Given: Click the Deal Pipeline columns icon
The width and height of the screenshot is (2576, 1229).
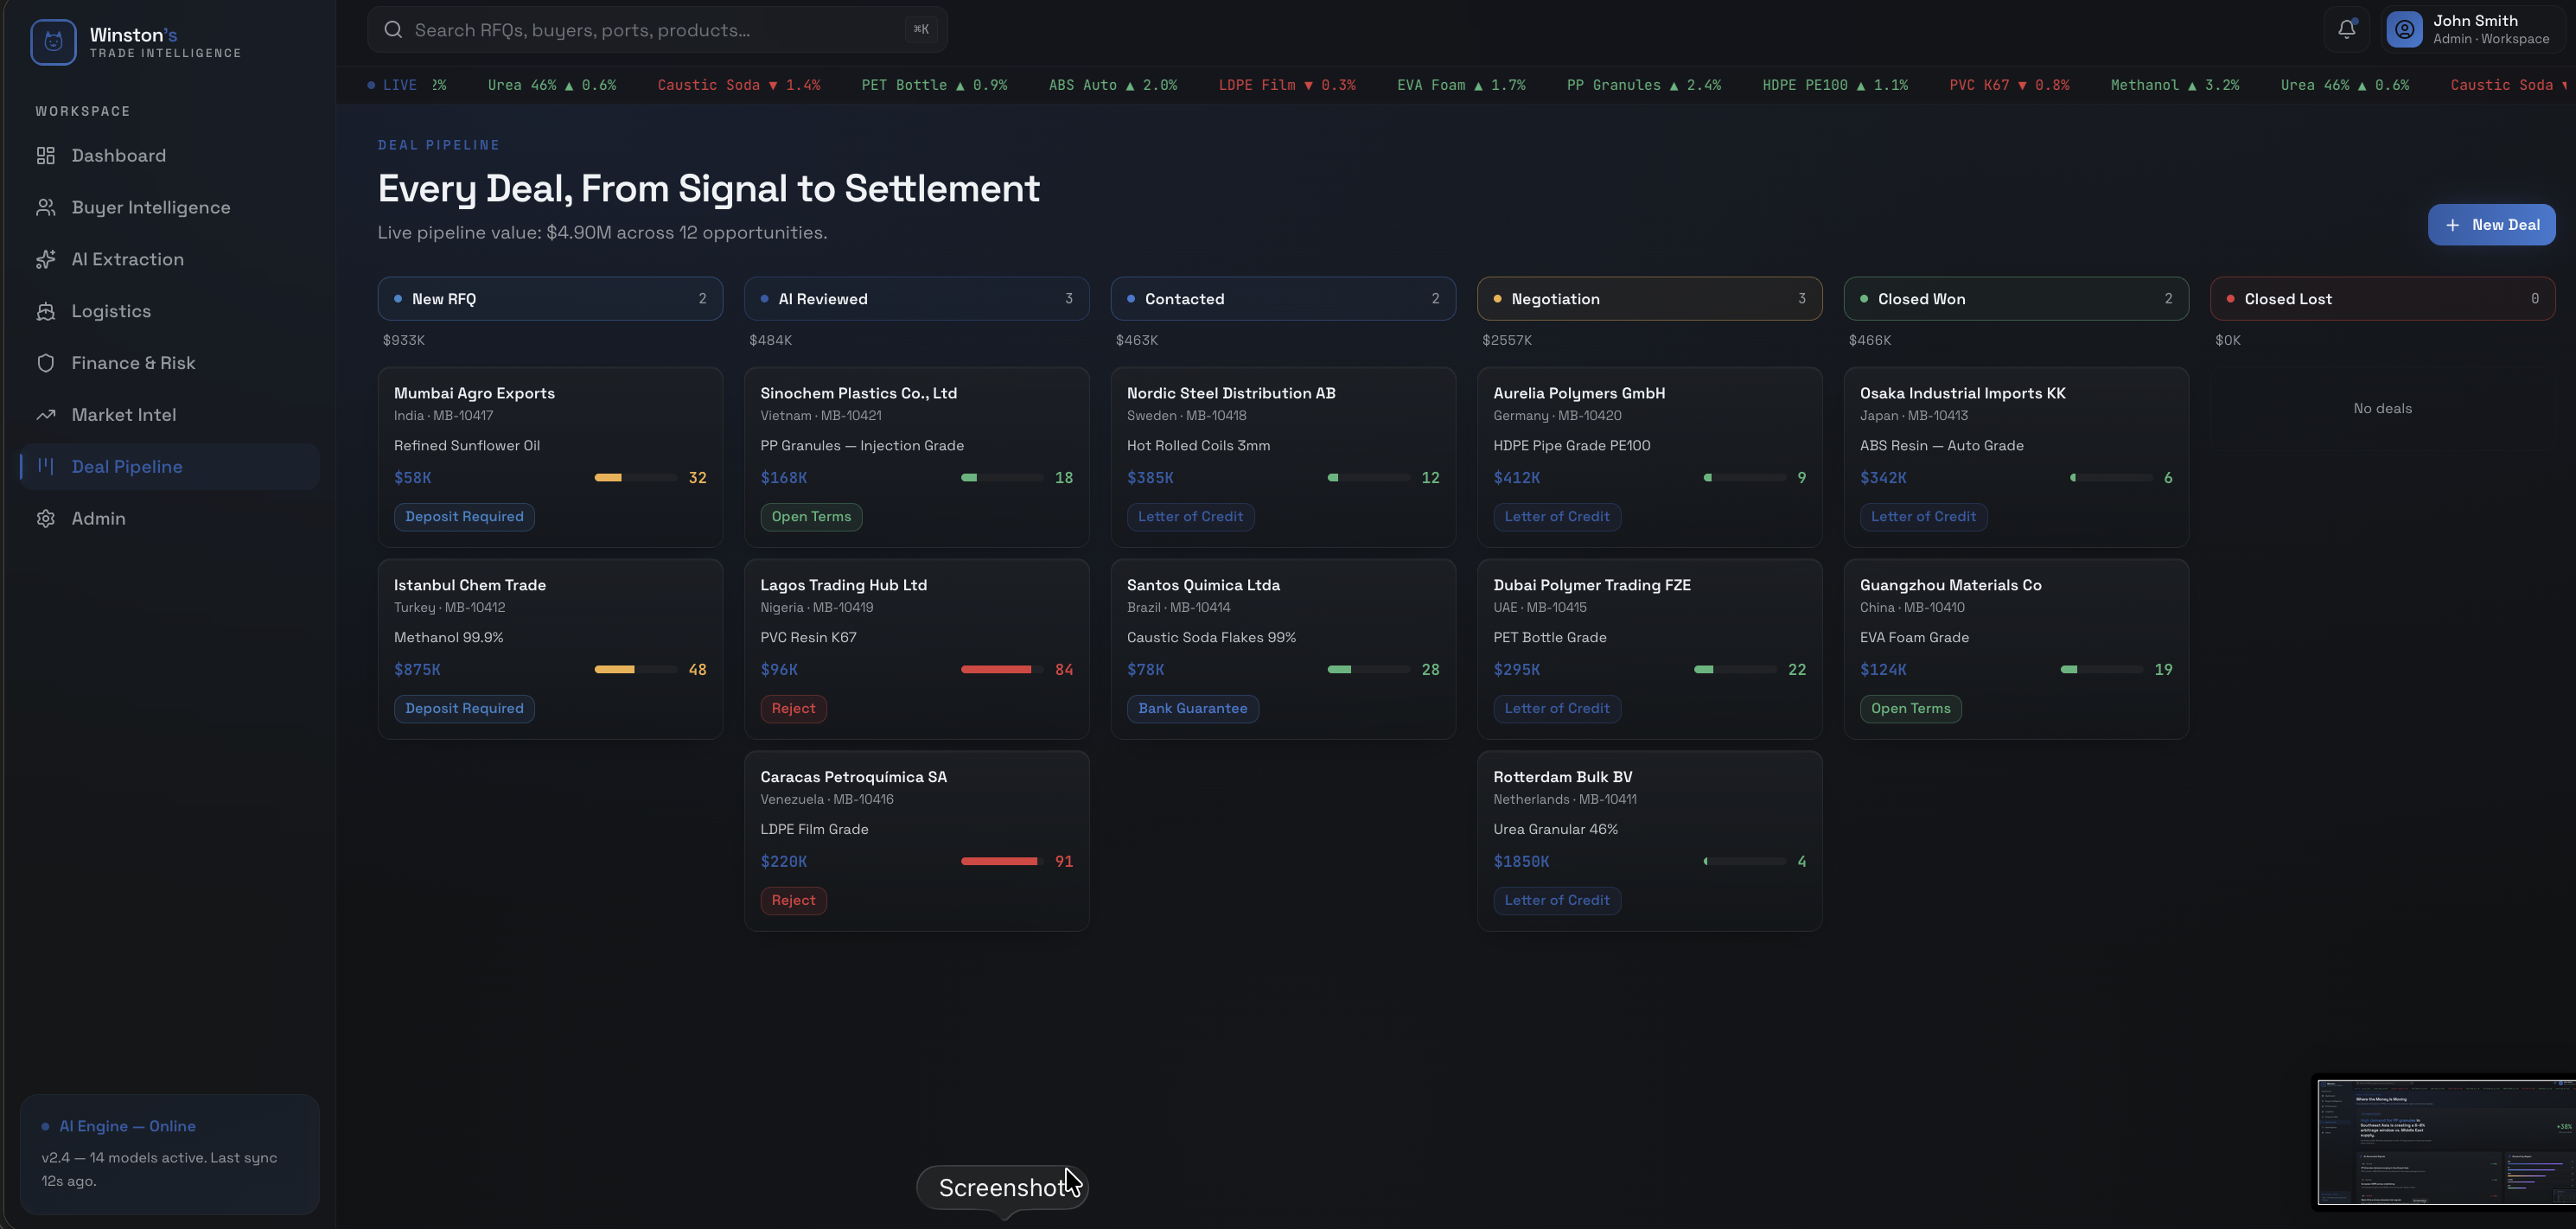Looking at the screenshot, I should pyautogui.click(x=45, y=466).
